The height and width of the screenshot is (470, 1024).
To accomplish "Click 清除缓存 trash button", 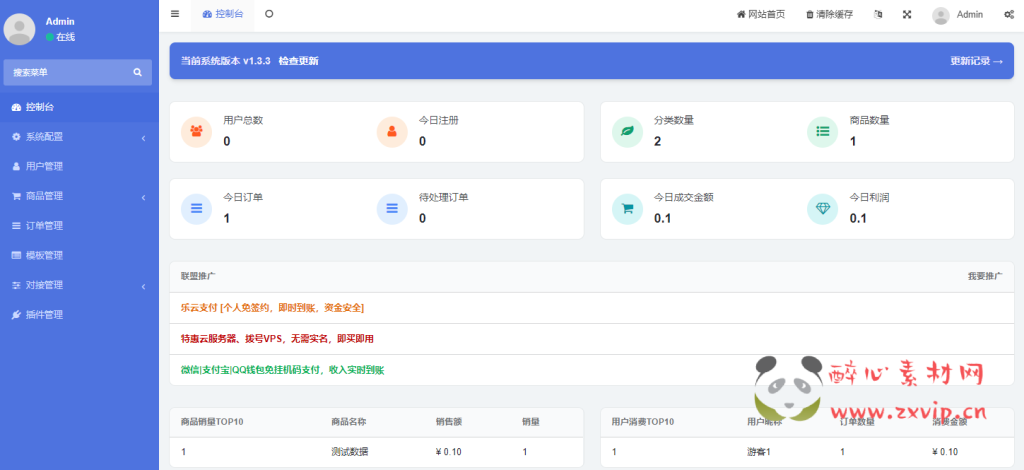I will [829, 14].
